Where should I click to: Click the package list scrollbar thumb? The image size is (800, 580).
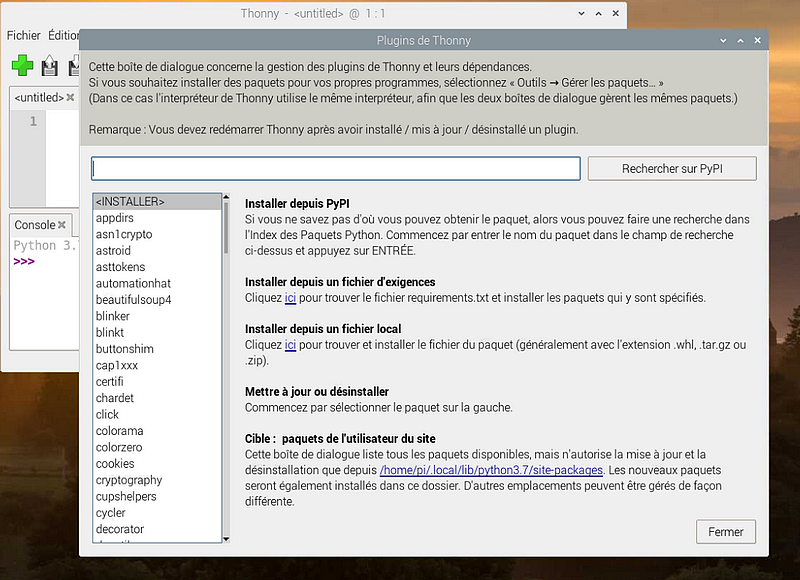[226, 227]
